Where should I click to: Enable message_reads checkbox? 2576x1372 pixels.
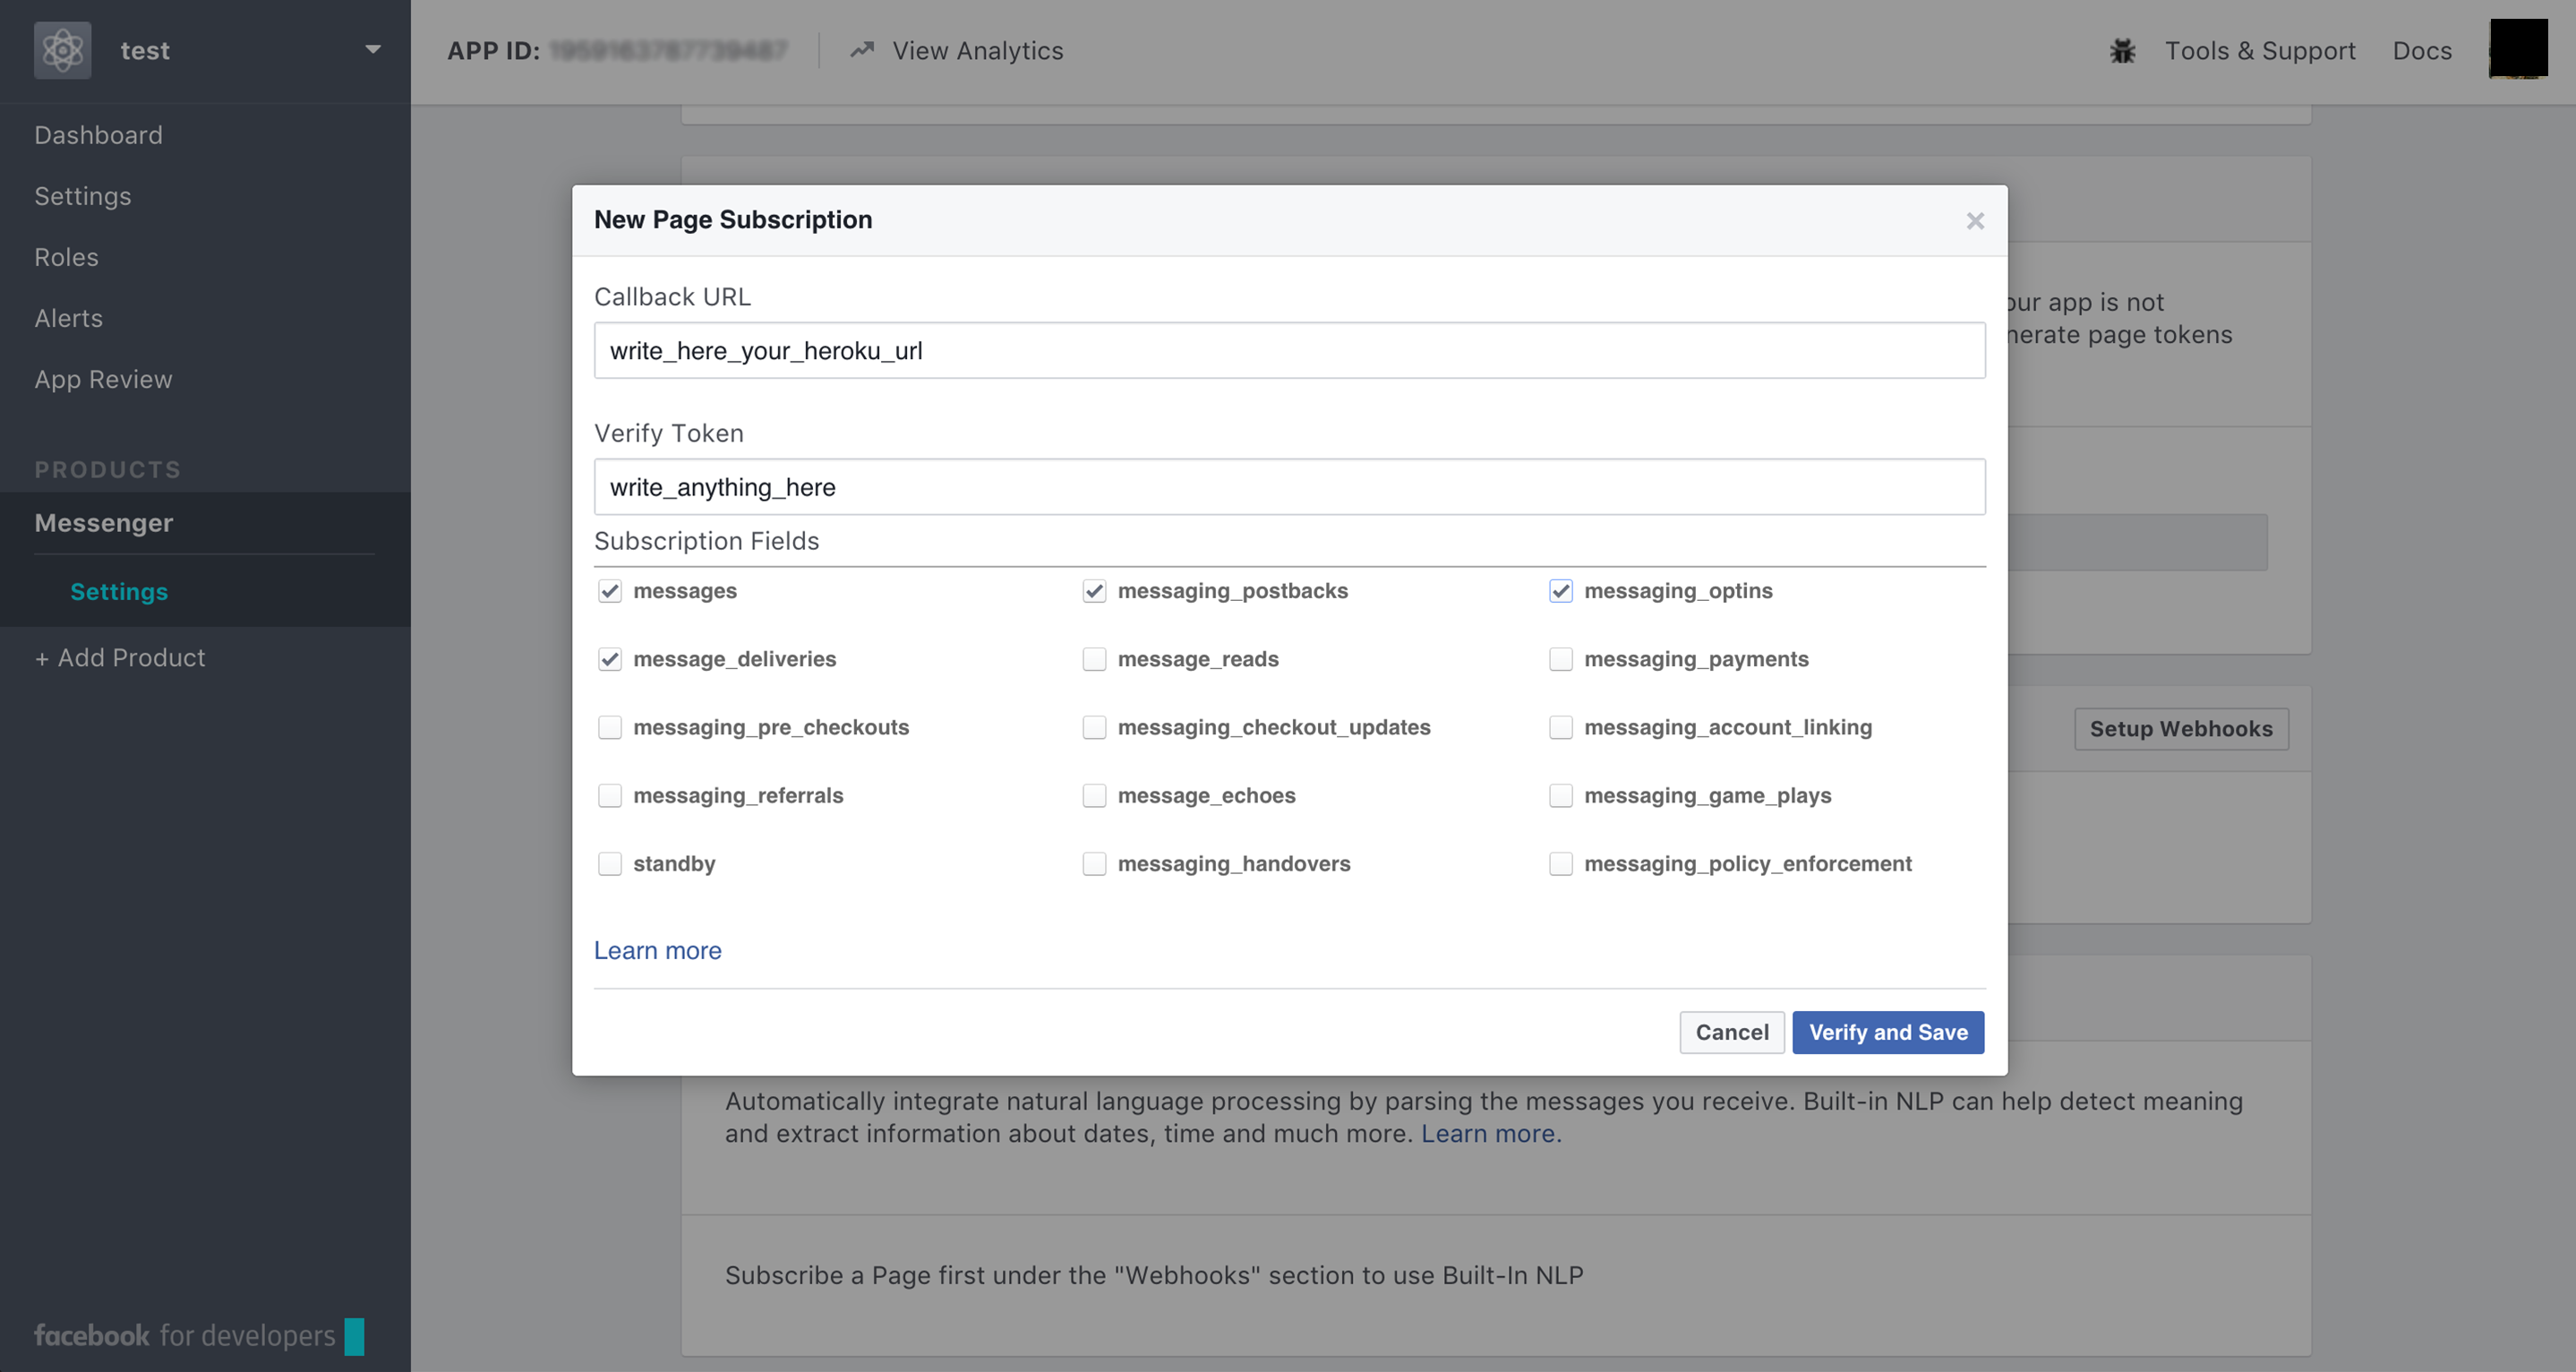1094,659
